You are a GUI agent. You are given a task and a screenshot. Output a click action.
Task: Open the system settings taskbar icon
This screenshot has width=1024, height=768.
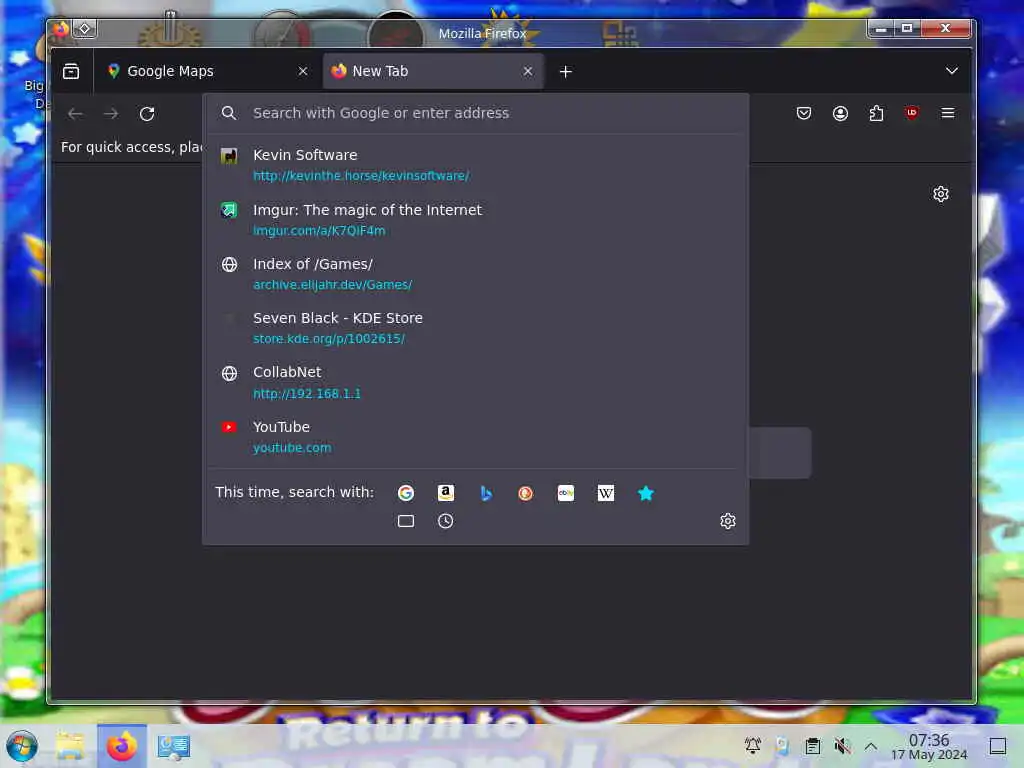173,746
